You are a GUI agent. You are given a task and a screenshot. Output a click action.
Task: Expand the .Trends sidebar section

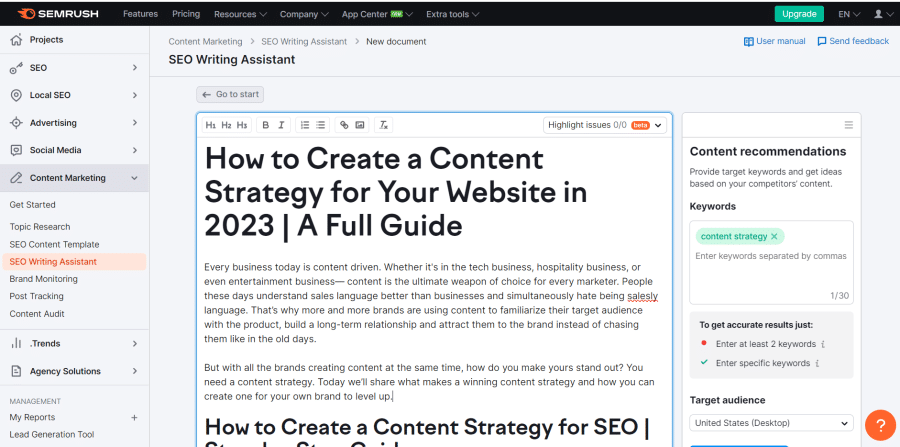134,344
